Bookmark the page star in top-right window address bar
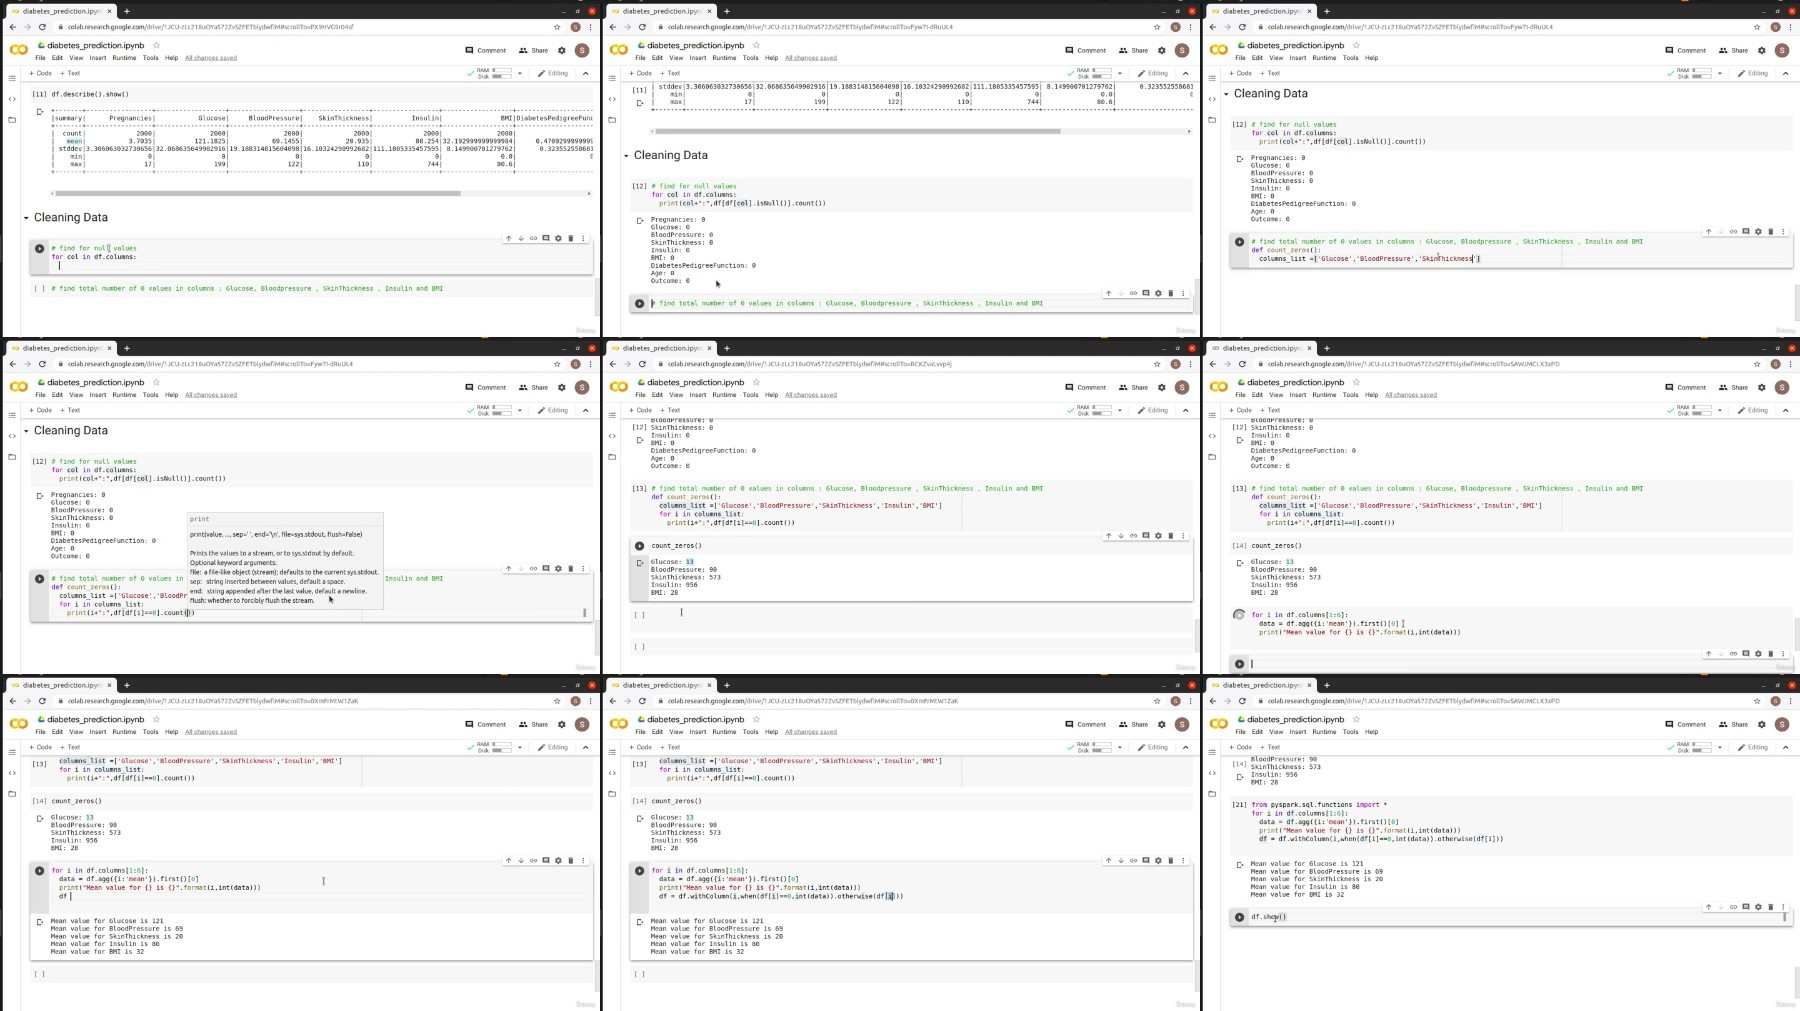This screenshot has height=1011, width=1800. tap(1757, 27)
